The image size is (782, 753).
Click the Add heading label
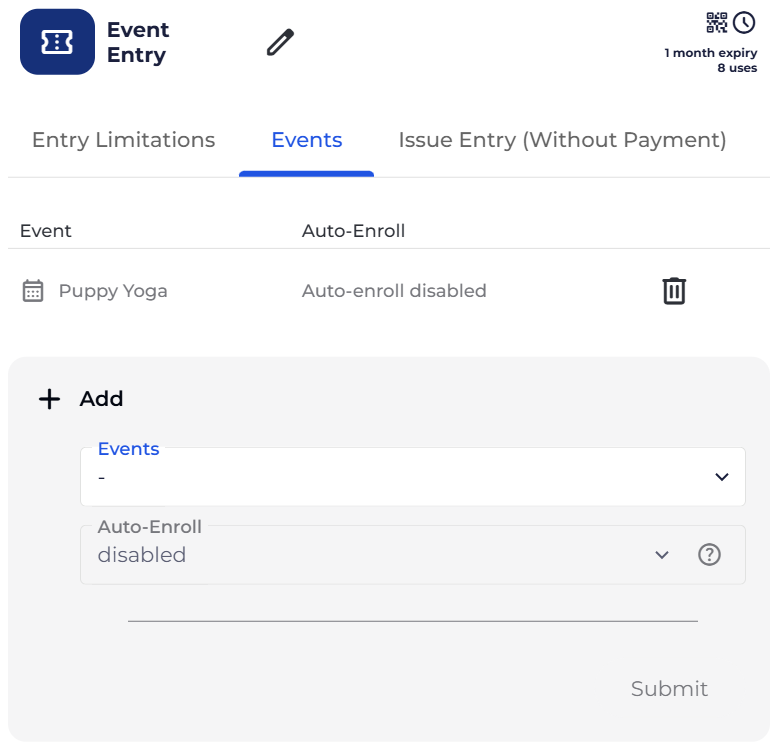tap(101, 399)
